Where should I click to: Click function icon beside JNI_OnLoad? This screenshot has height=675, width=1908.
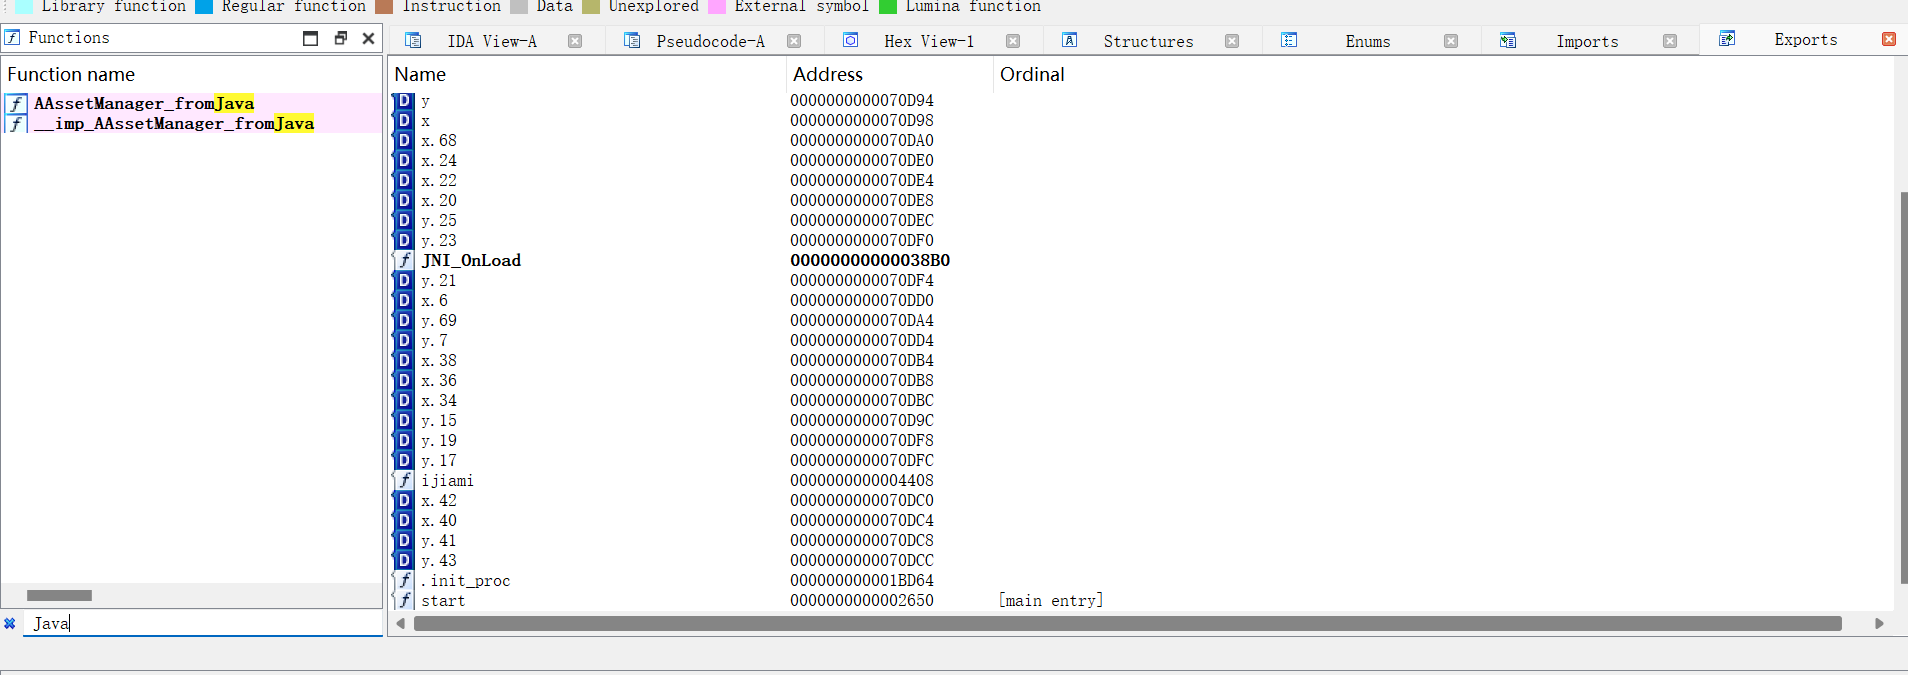(x=405, y=260)
